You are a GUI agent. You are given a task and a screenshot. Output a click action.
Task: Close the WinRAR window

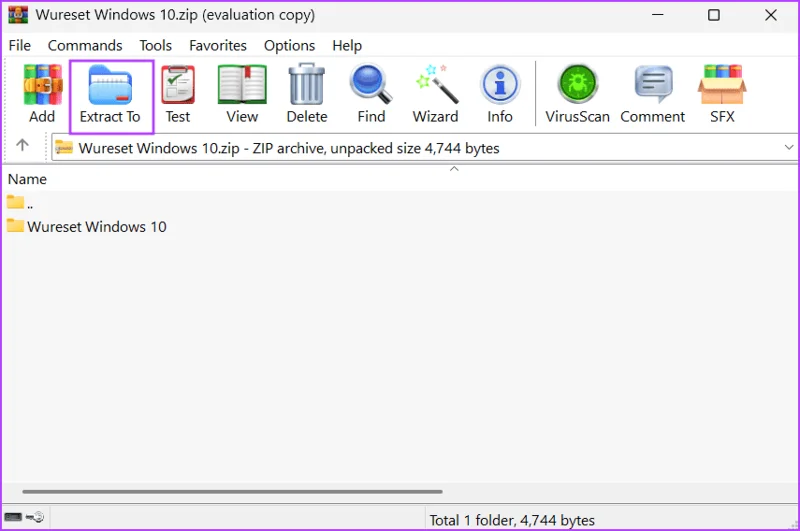point(771,15)
